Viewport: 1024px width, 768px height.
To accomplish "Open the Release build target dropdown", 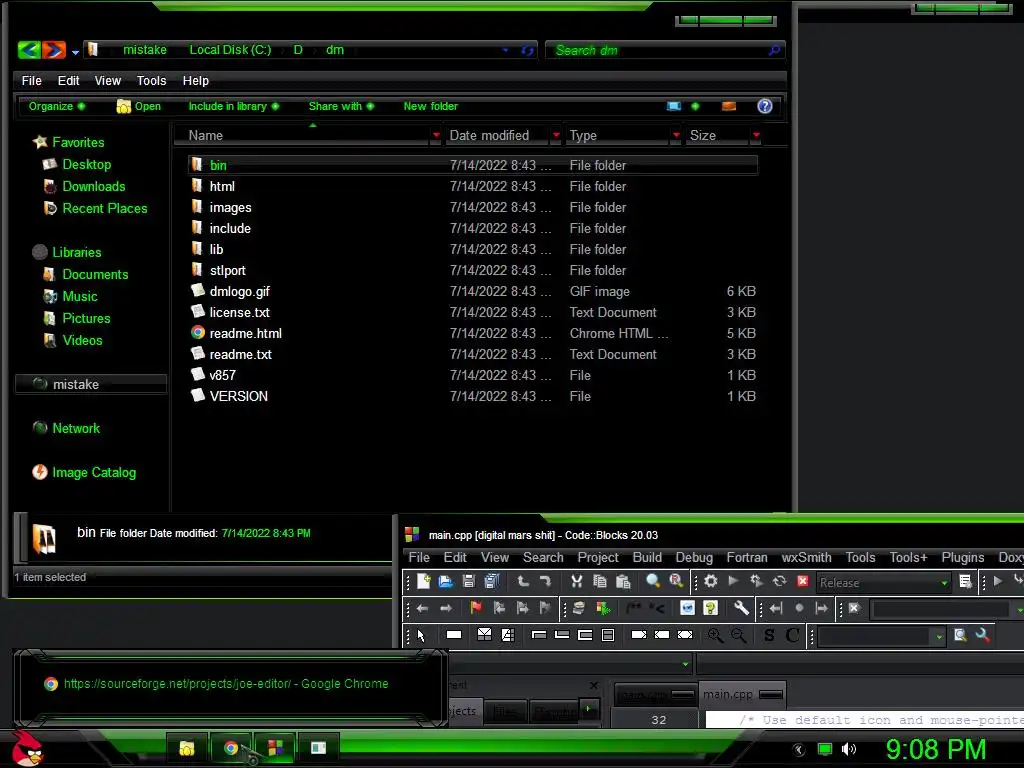I will 944,583.
